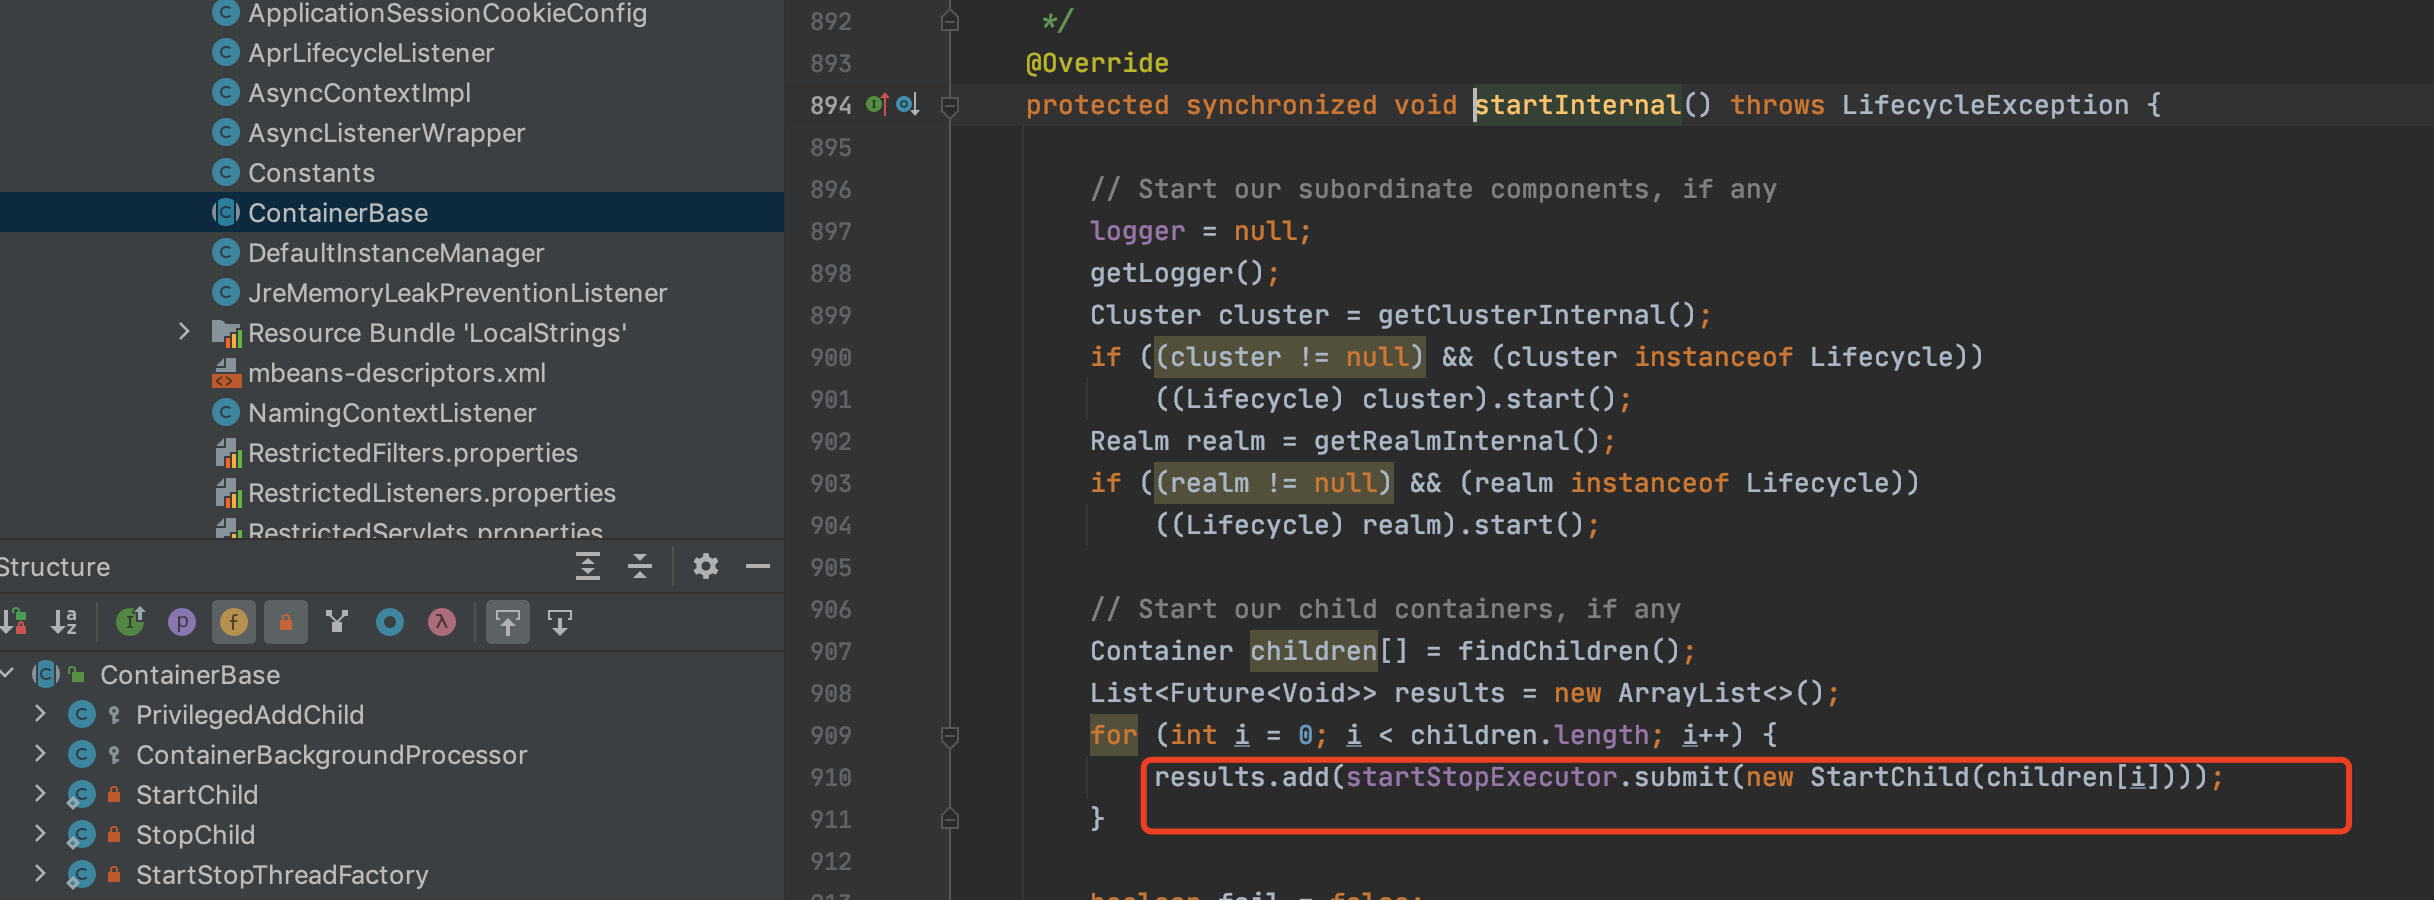Image resolution: width=2434 pixels, height=900 pixels.
Task: Click fold marker at comment end line 892
Action: 950,20
